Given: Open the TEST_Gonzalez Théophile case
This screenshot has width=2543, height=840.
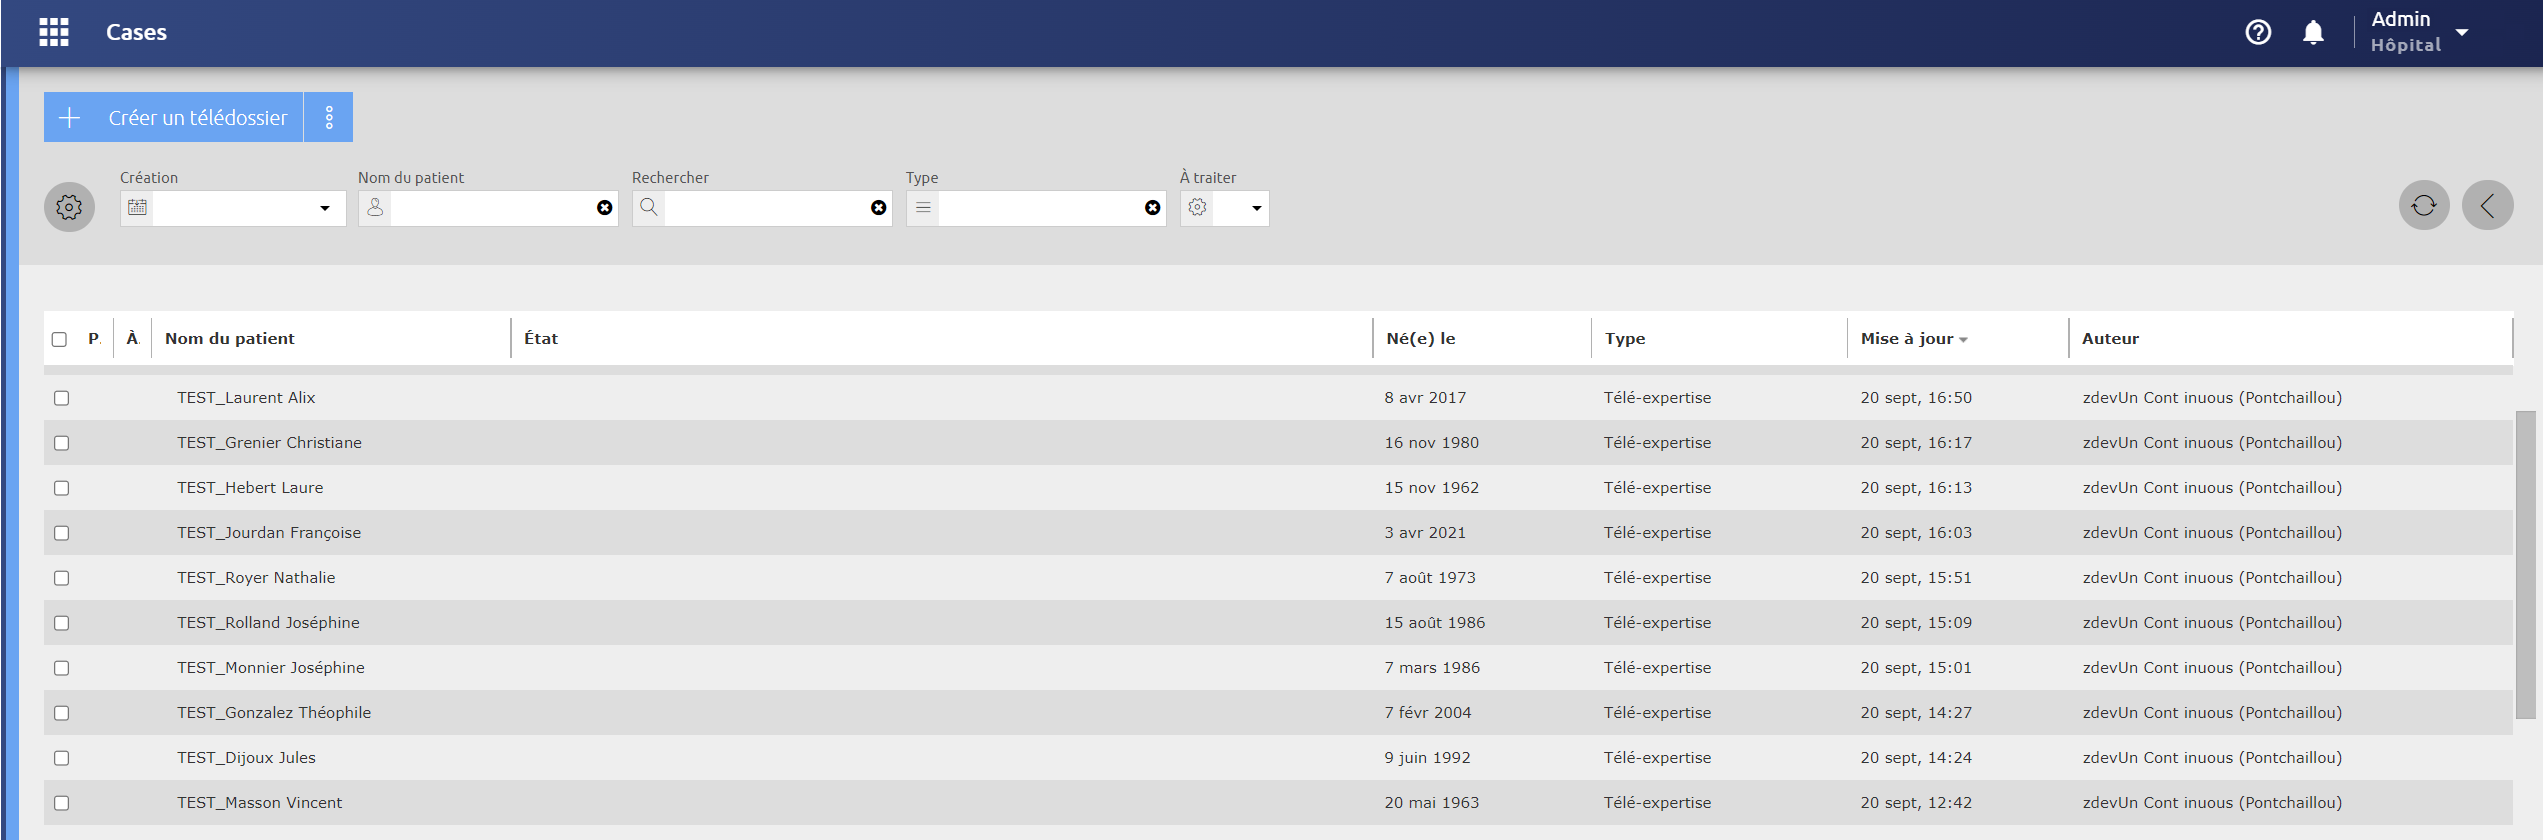Looking at the screenshot, I should coord(274,712).
